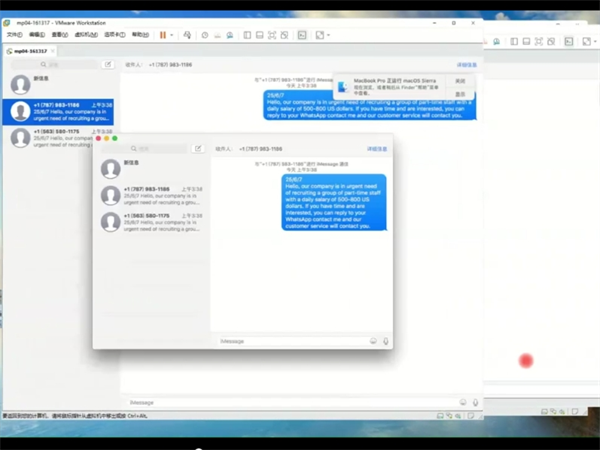Click the compose icon in the background Messages window
This screenshot has height=450, width=600.
pyautogui.click(x=108, y=64)
